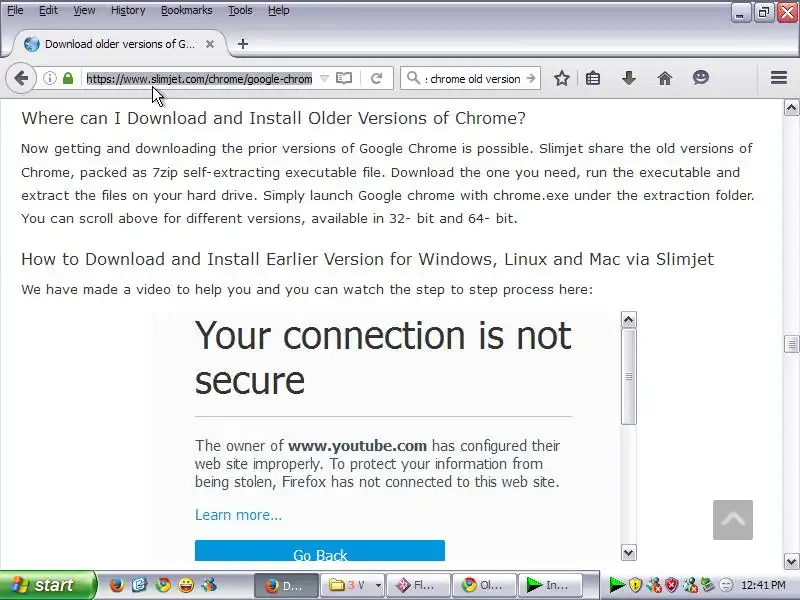
Task: Launch Chrome from quick launch
Action: pos(163,585)
